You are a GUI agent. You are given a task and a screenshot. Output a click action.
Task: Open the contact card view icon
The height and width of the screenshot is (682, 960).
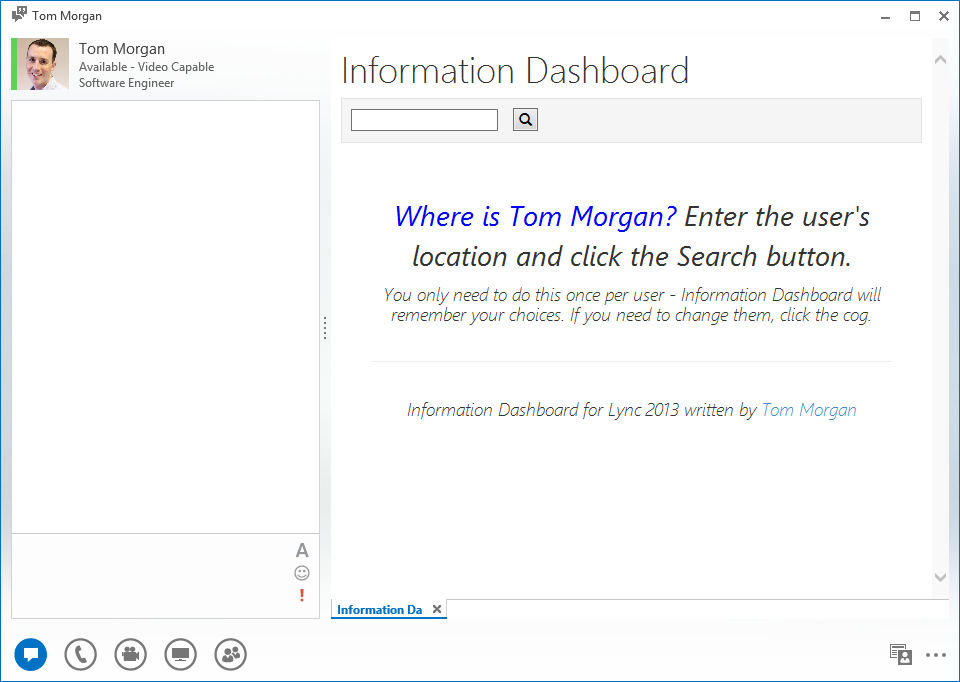(x=901, y=654)
